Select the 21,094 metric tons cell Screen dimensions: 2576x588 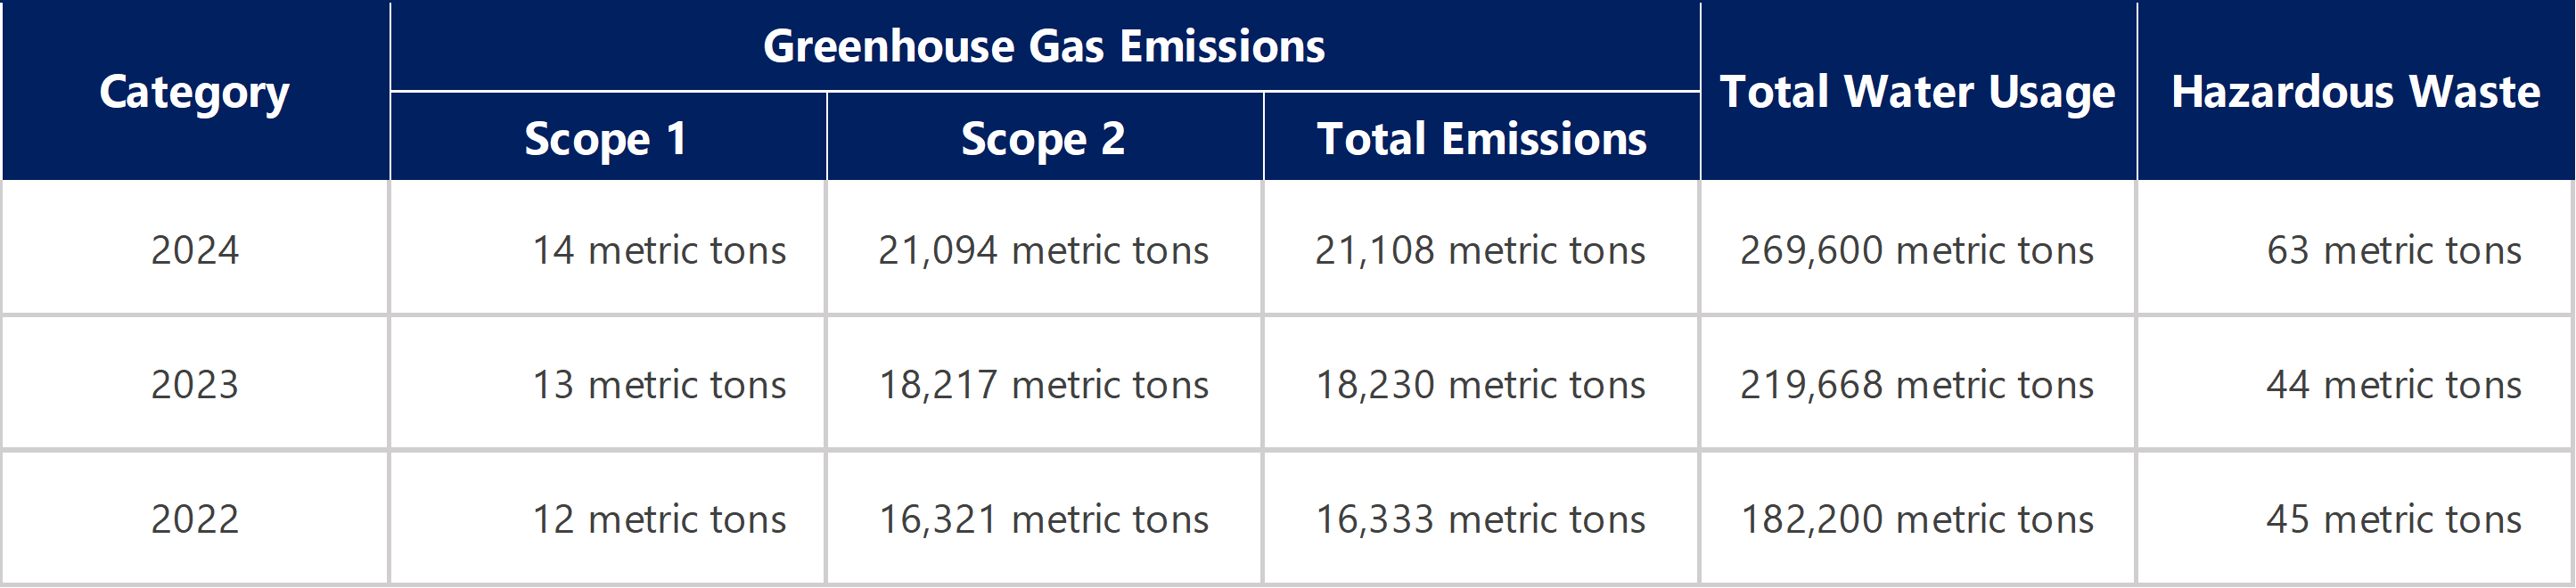click(x=1043, y=250)
